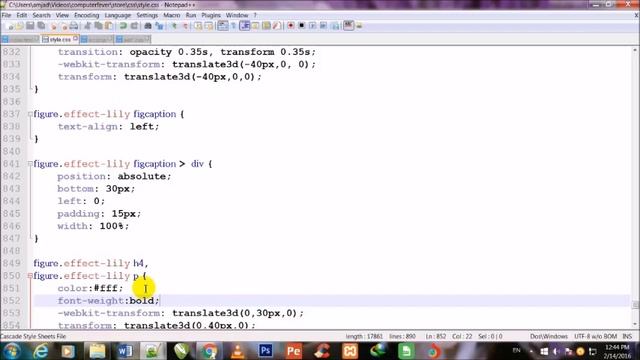Click the Open file toolbar icon
This screenshot has width=640, height=360.
20,26
